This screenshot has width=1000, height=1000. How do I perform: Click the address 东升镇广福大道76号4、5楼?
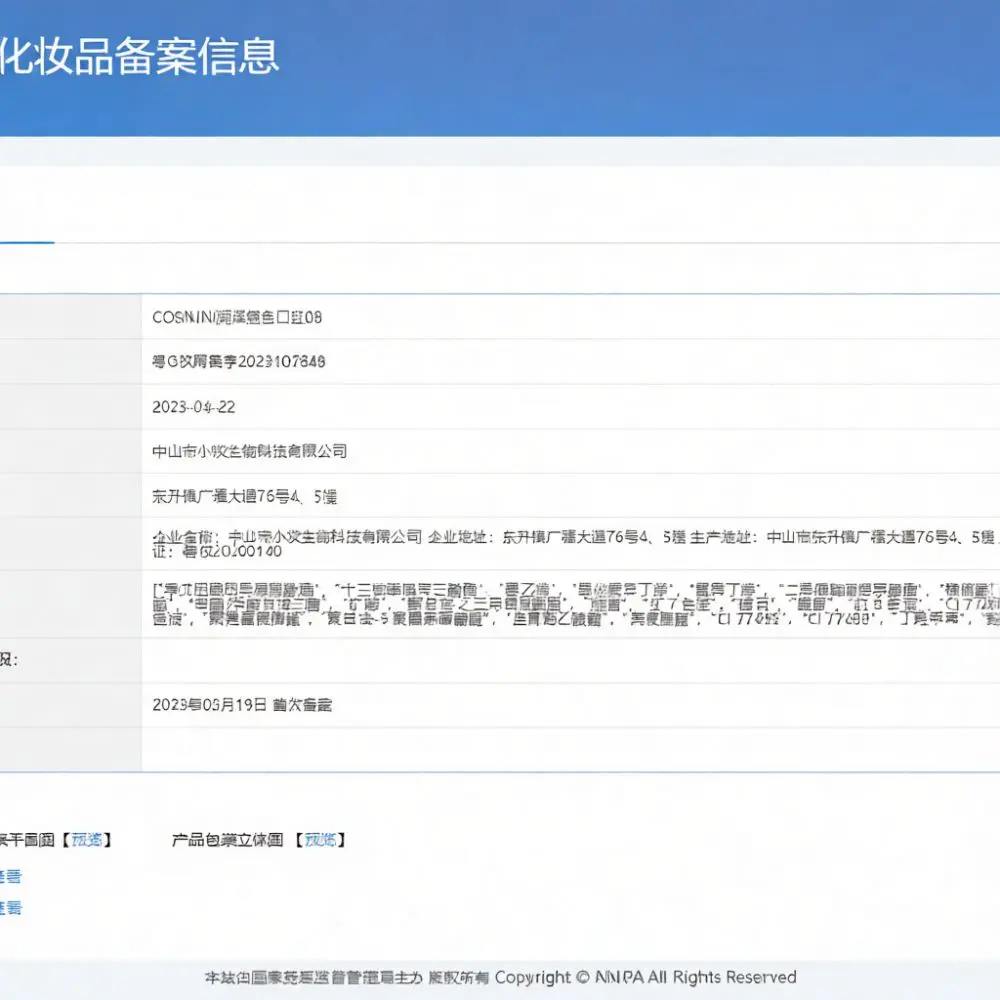click(x=244, y=496)
